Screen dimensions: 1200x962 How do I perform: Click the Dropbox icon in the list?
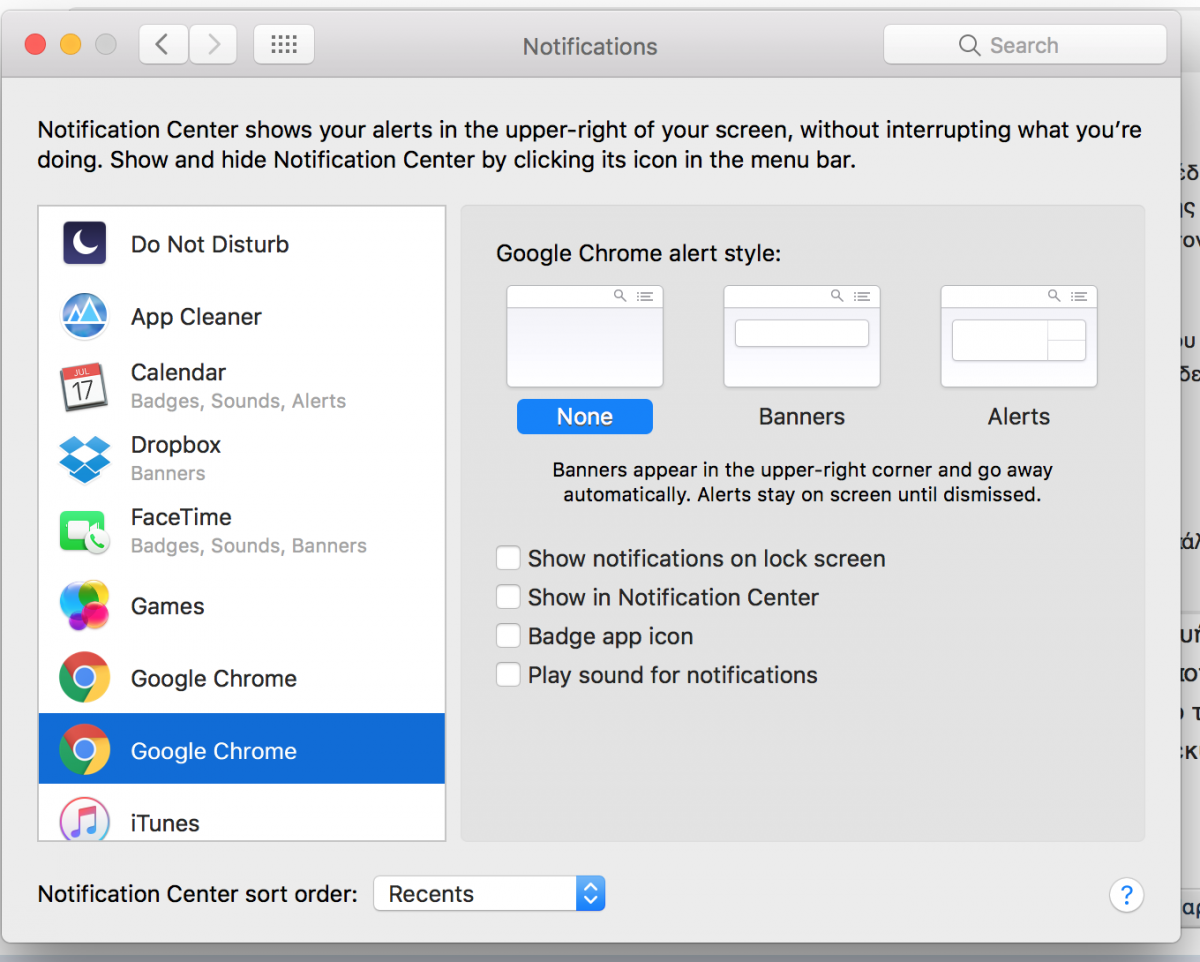pos(84,459)
